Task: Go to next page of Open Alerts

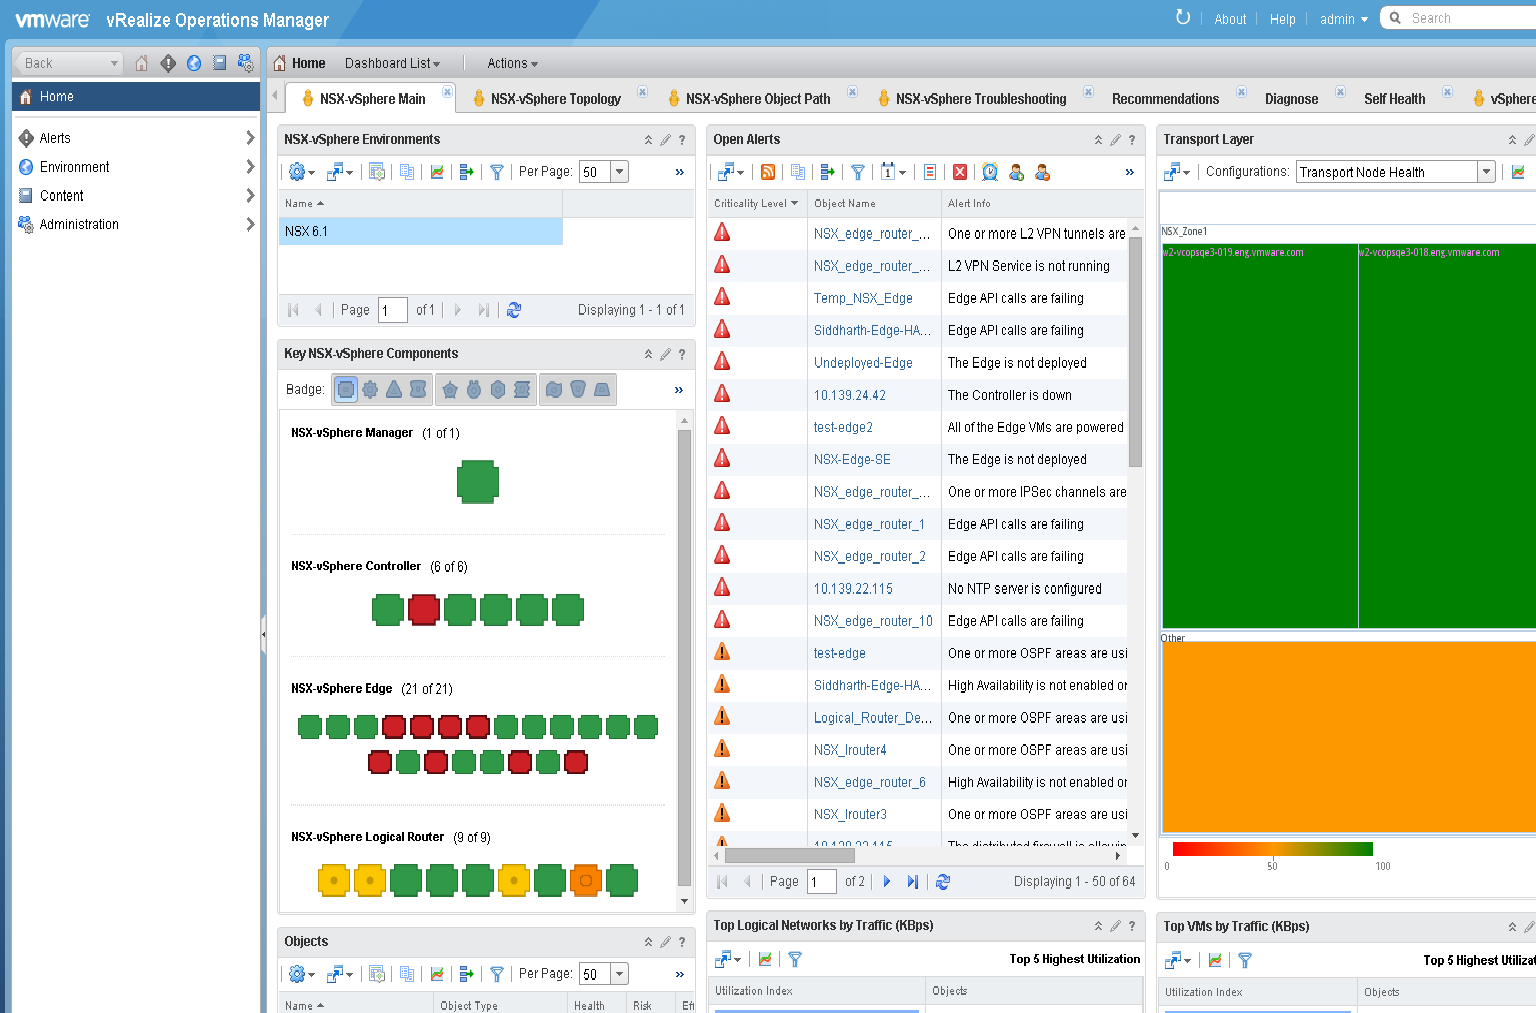Action: pyautogui.click(x=887, y=881)
